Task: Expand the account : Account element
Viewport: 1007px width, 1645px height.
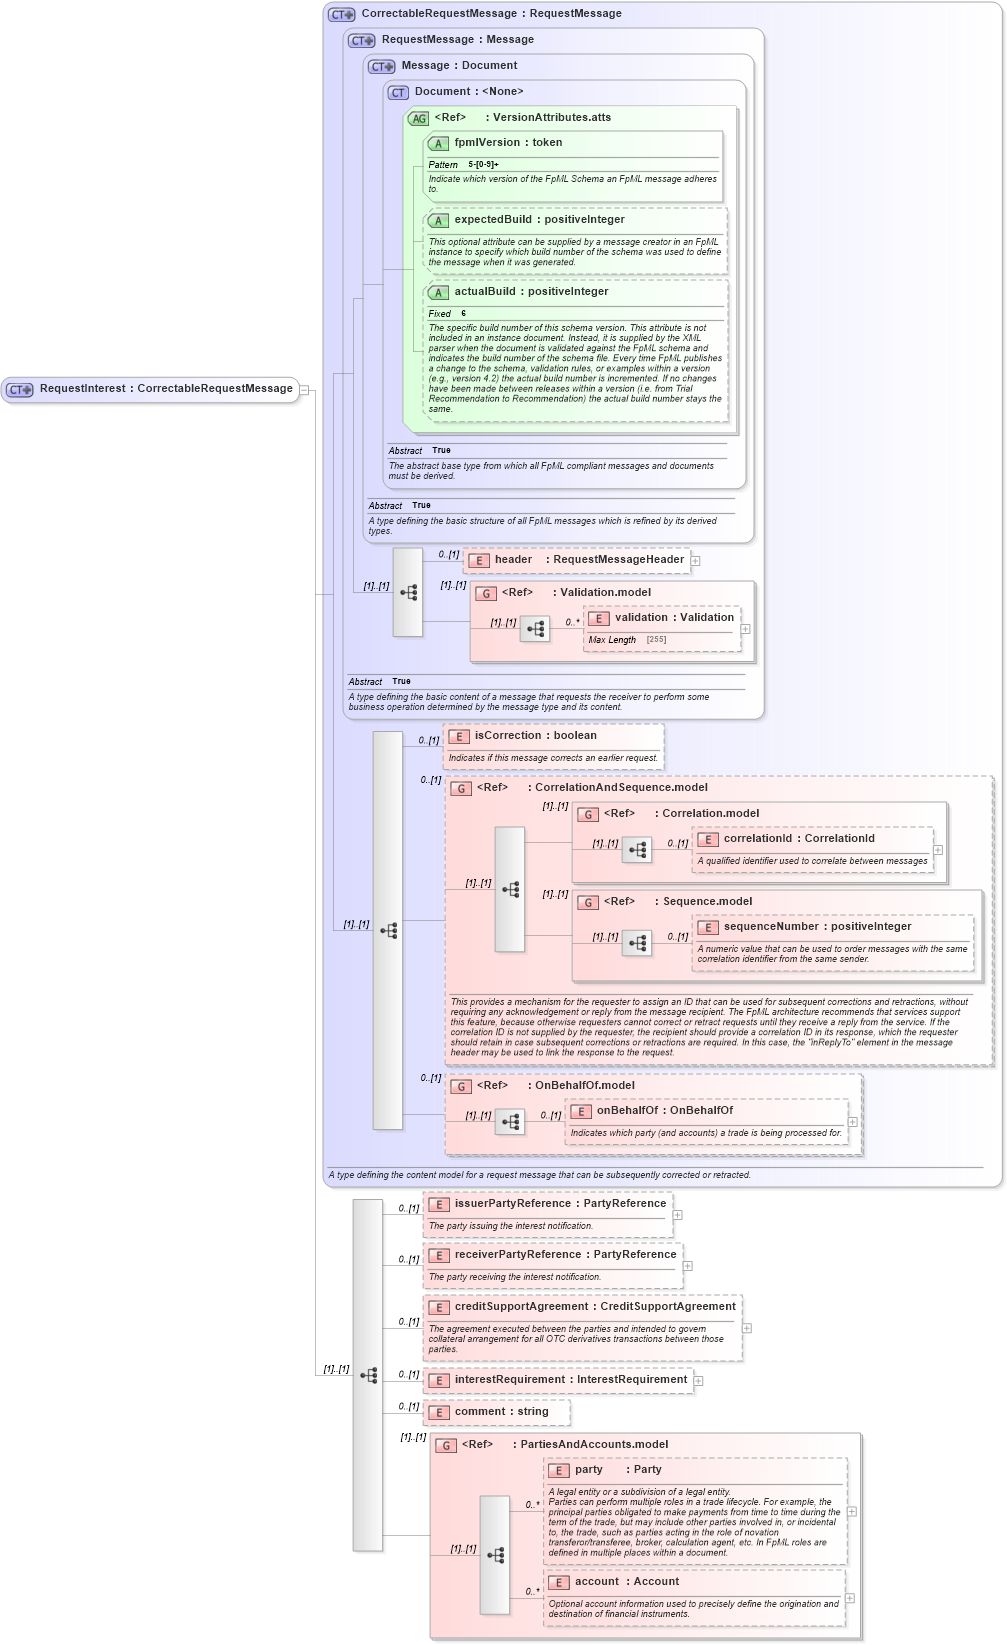Action: click(x=850, y=1598)
